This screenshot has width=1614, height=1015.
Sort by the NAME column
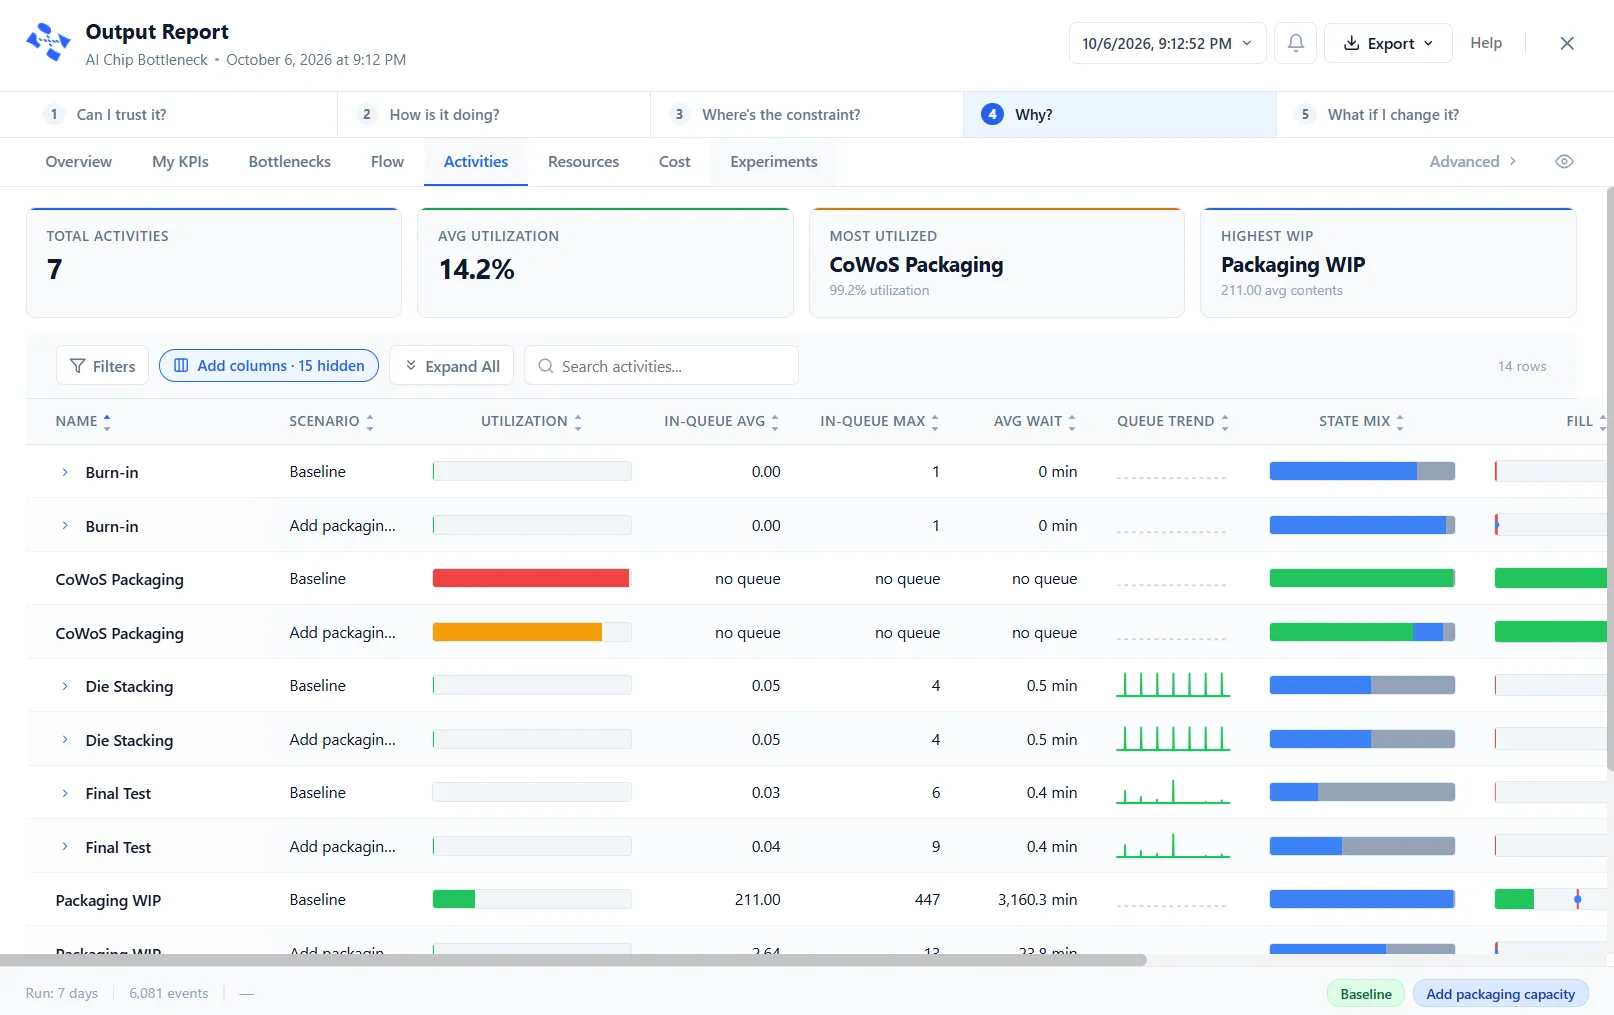(x=83, y=421)
